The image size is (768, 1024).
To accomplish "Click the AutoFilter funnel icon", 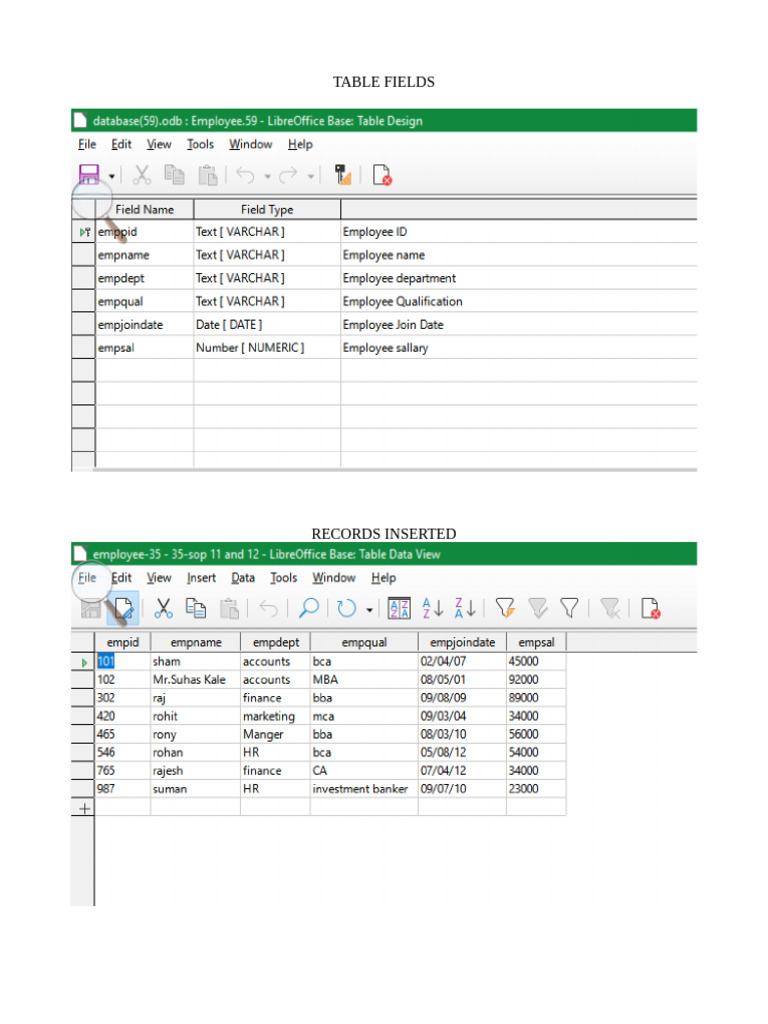I will (506, 608).
